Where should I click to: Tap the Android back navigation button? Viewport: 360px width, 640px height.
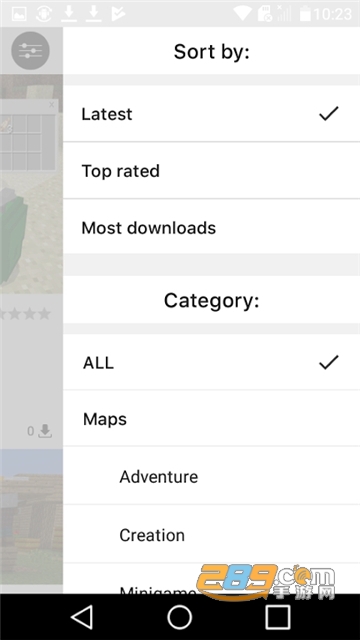pyautogui.click(x=82, y=617)
